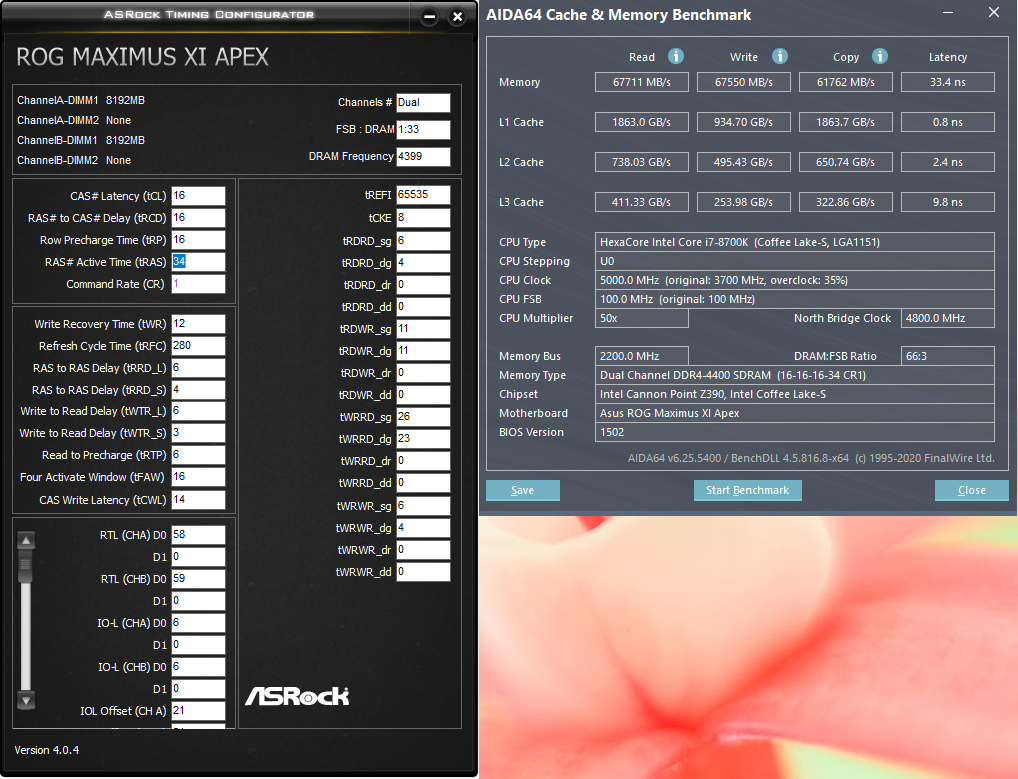Click the Channels # field showing Dual
The width and height of the screenshot is (1018, 779).
pyautogui.click(x=423, y=103)
